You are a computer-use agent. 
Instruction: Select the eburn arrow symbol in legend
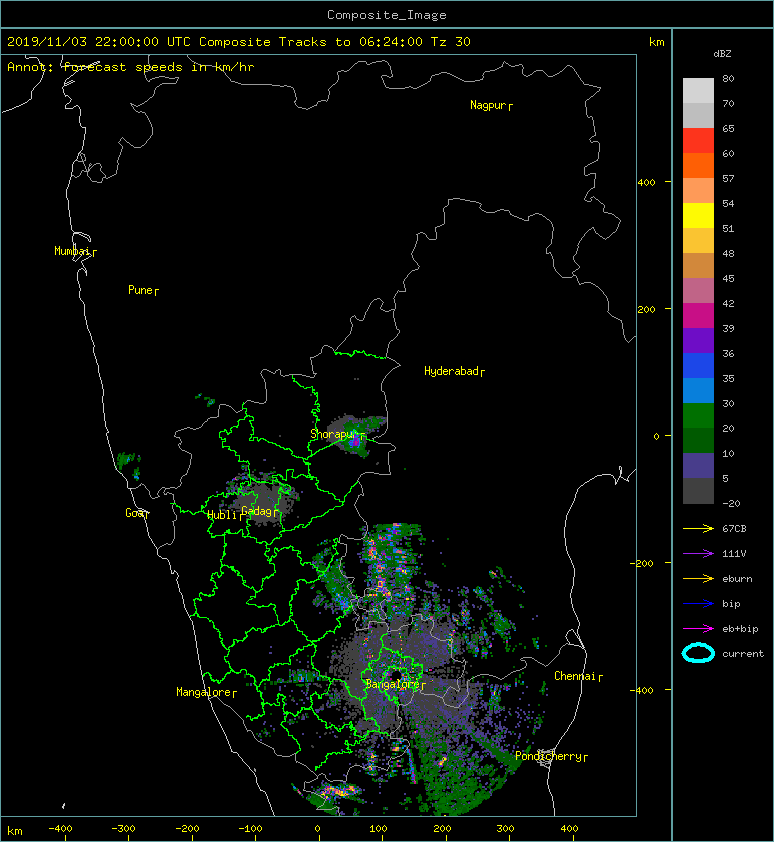coord(698,579)
